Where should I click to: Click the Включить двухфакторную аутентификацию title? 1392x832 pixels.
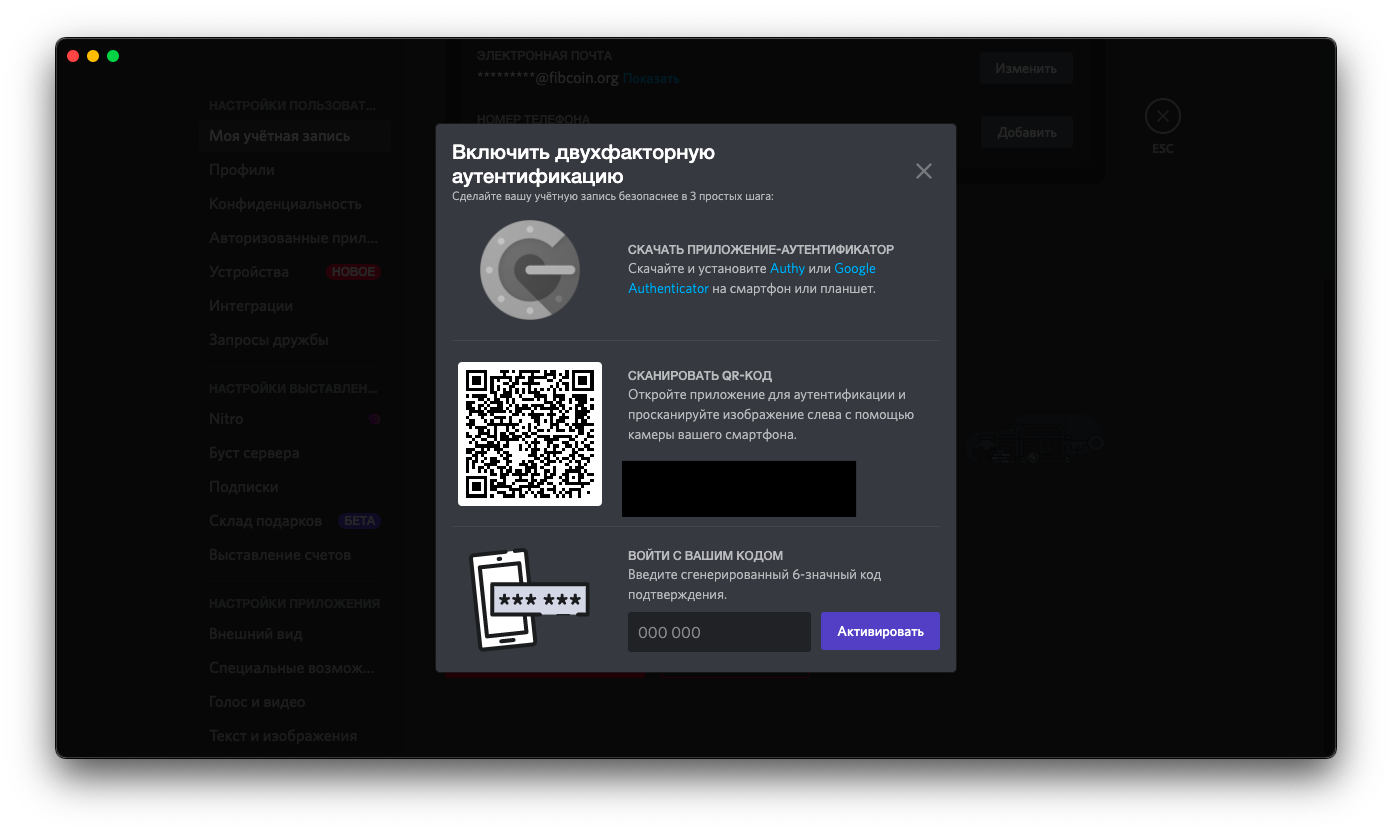tap(583, 164)
